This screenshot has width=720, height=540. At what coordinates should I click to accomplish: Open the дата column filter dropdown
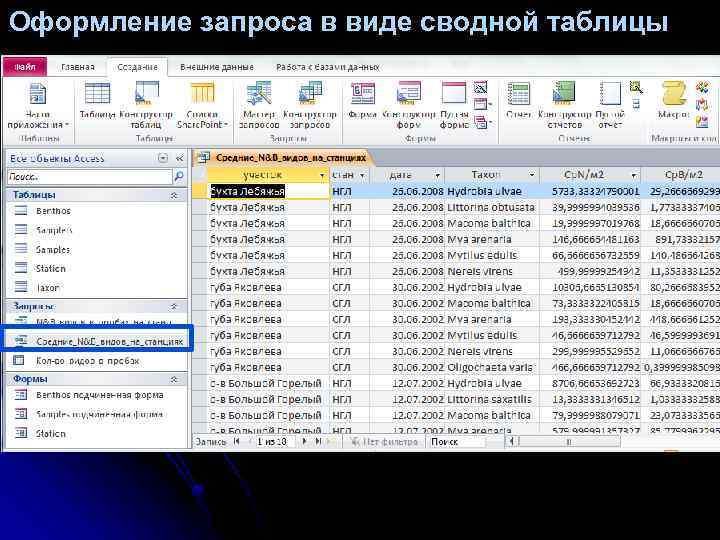[438, 175]
